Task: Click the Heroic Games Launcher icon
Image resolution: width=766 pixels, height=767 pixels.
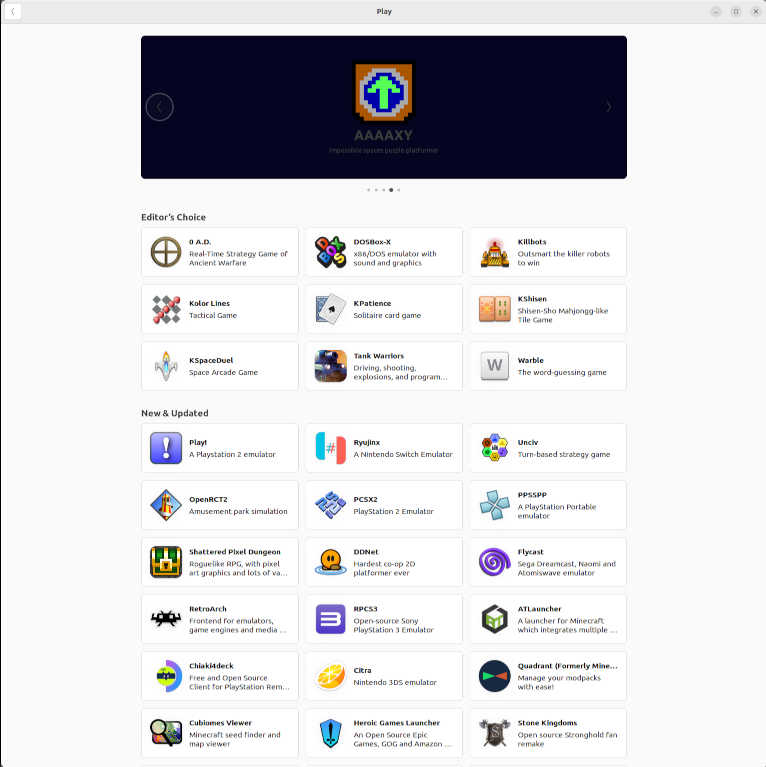Action: click(330, 733)
